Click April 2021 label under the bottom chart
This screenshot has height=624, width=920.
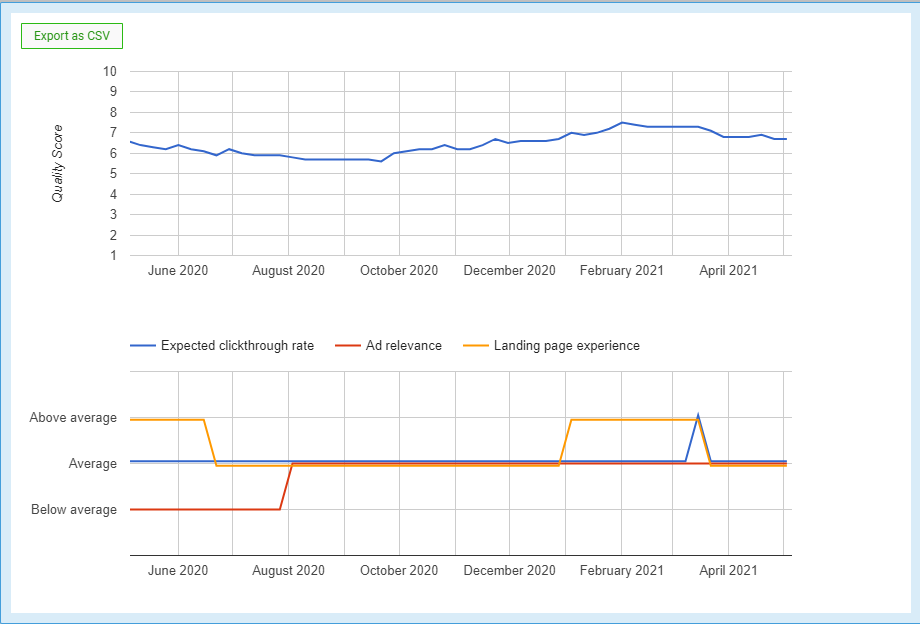click(727, 571)
